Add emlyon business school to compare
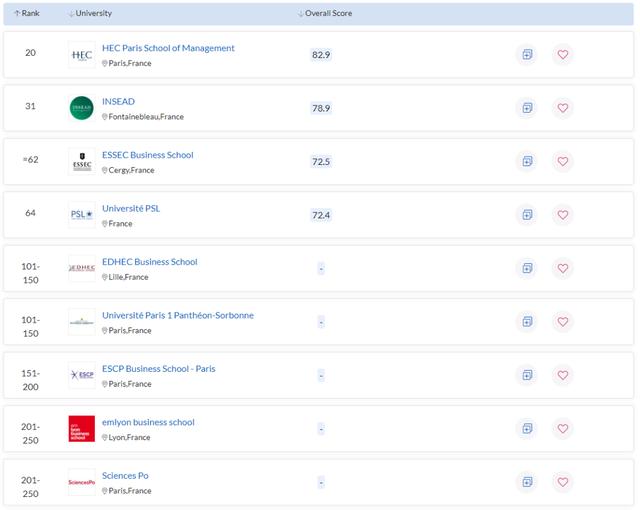Viewport: 640px width, 510px height. (x=527, y=428)
